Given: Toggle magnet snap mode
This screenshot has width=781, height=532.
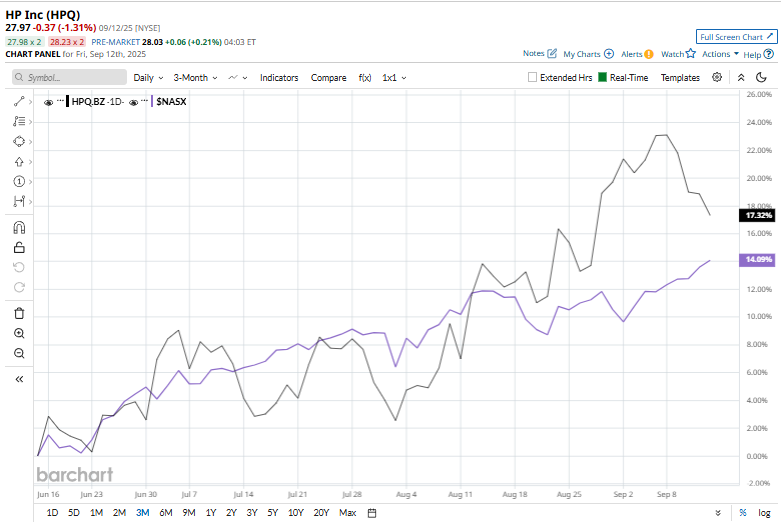Looking at the screenshot, I should click(19, 228).
